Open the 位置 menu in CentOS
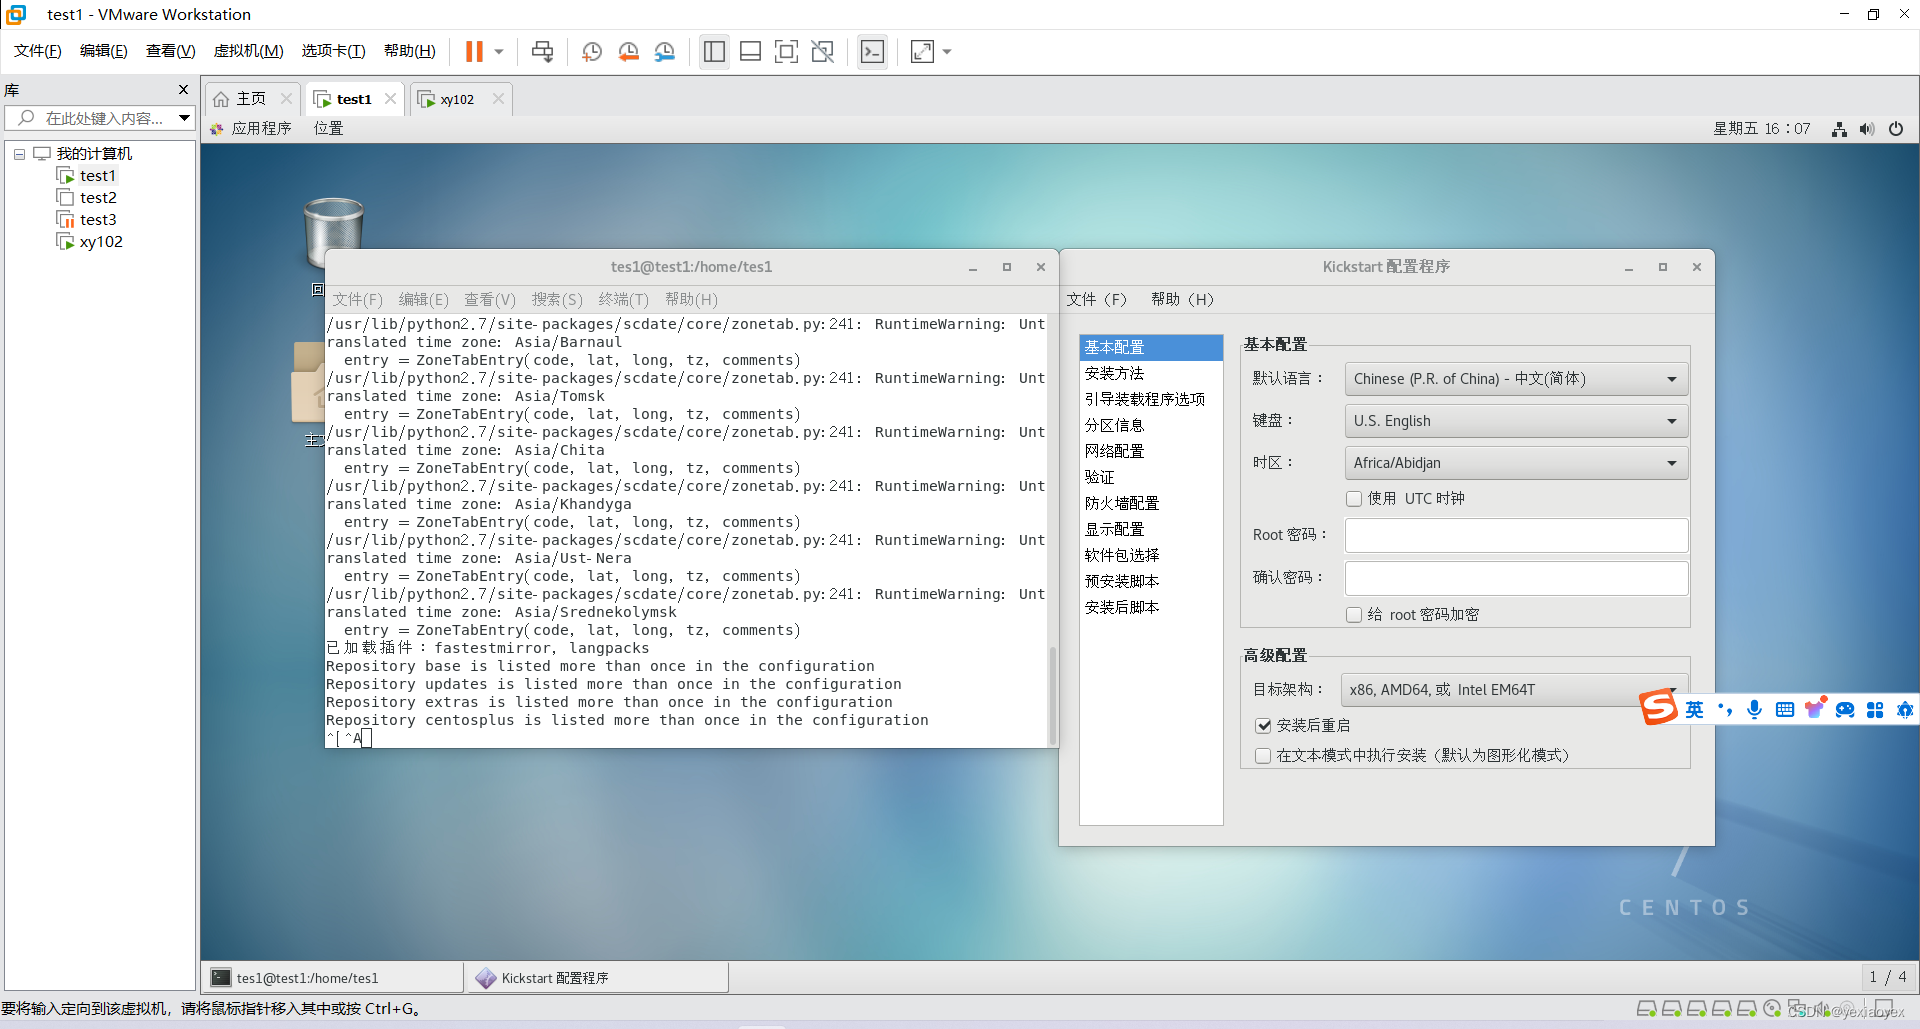Viewport: 1920px width, 1029px height. [328, 128]
